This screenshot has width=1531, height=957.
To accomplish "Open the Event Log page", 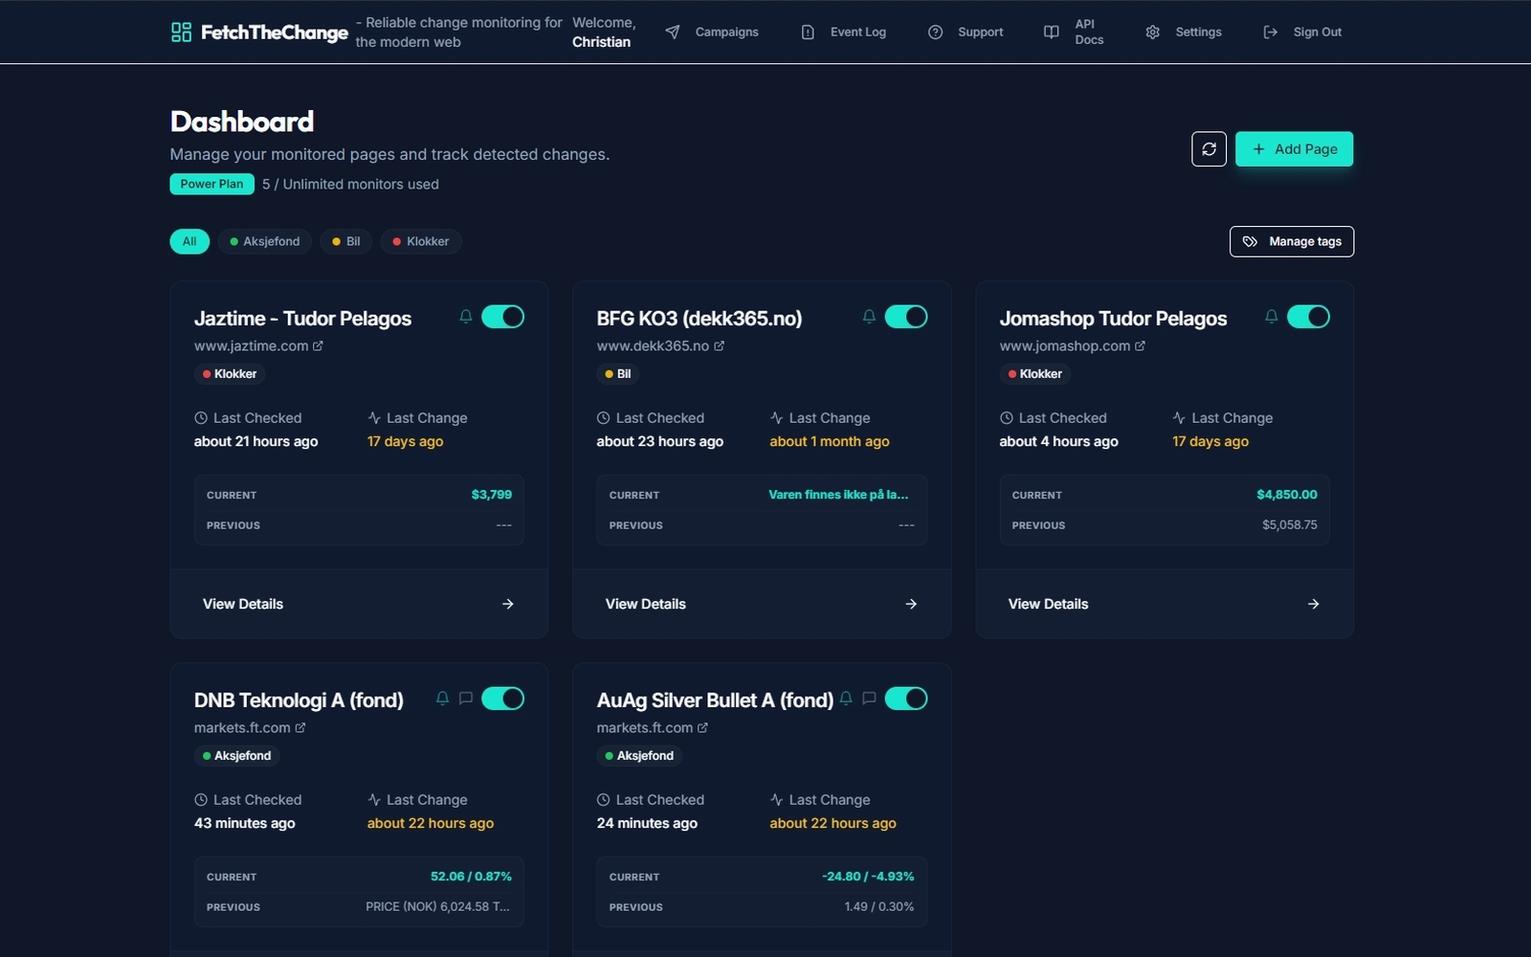I will click(844, 32).
